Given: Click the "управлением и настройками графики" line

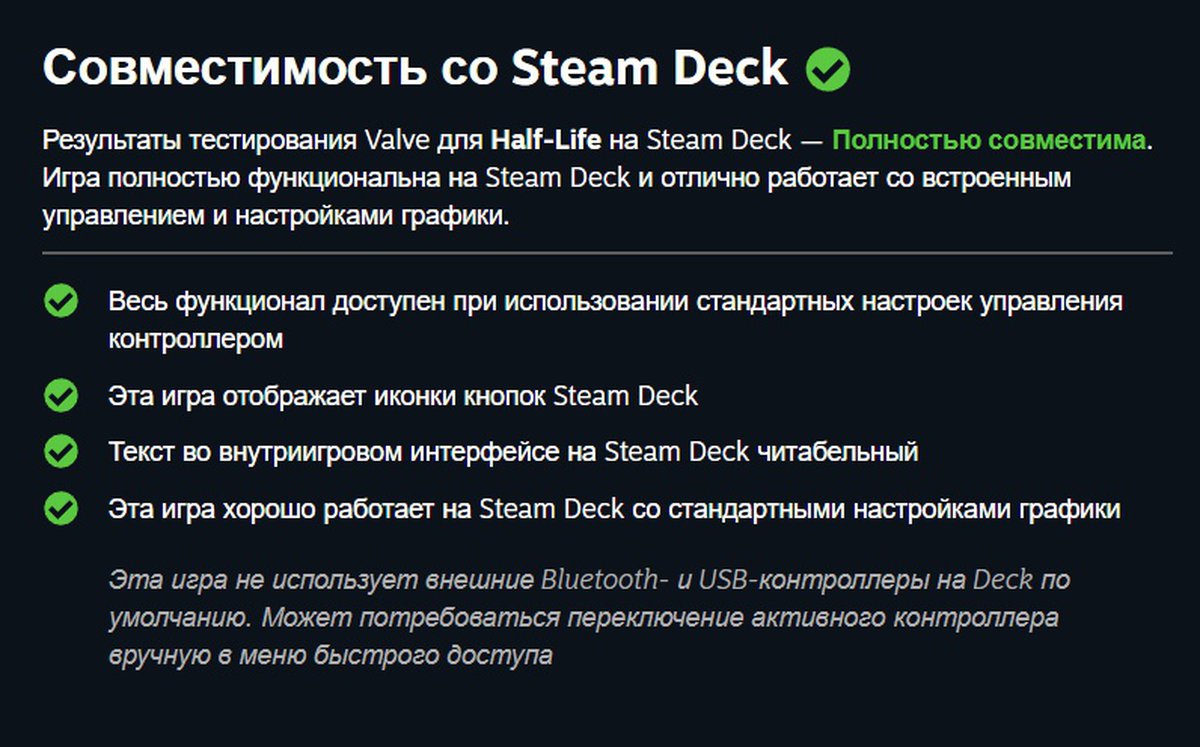Looking at the screenshot, I should click(276, 217).
